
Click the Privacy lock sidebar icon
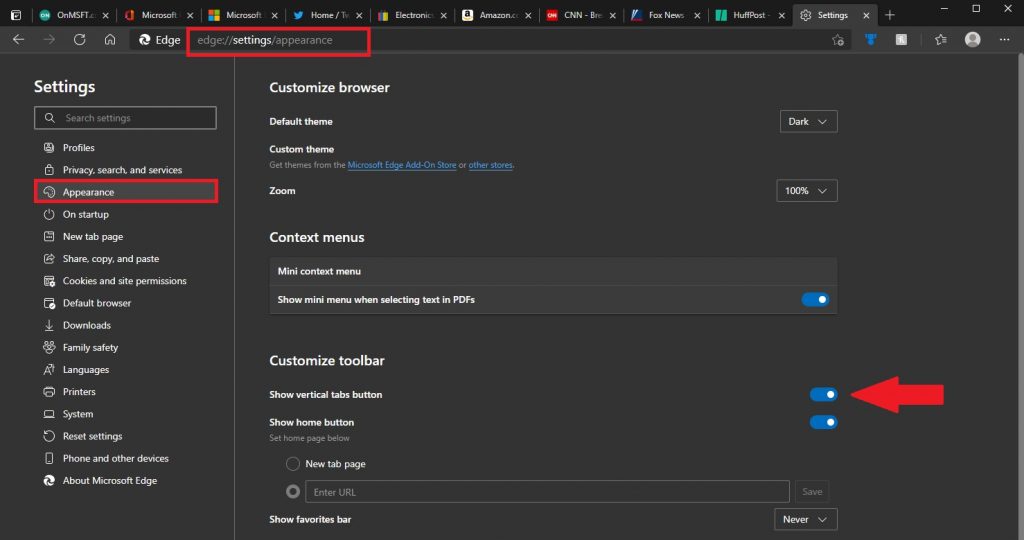click(49, 170)
